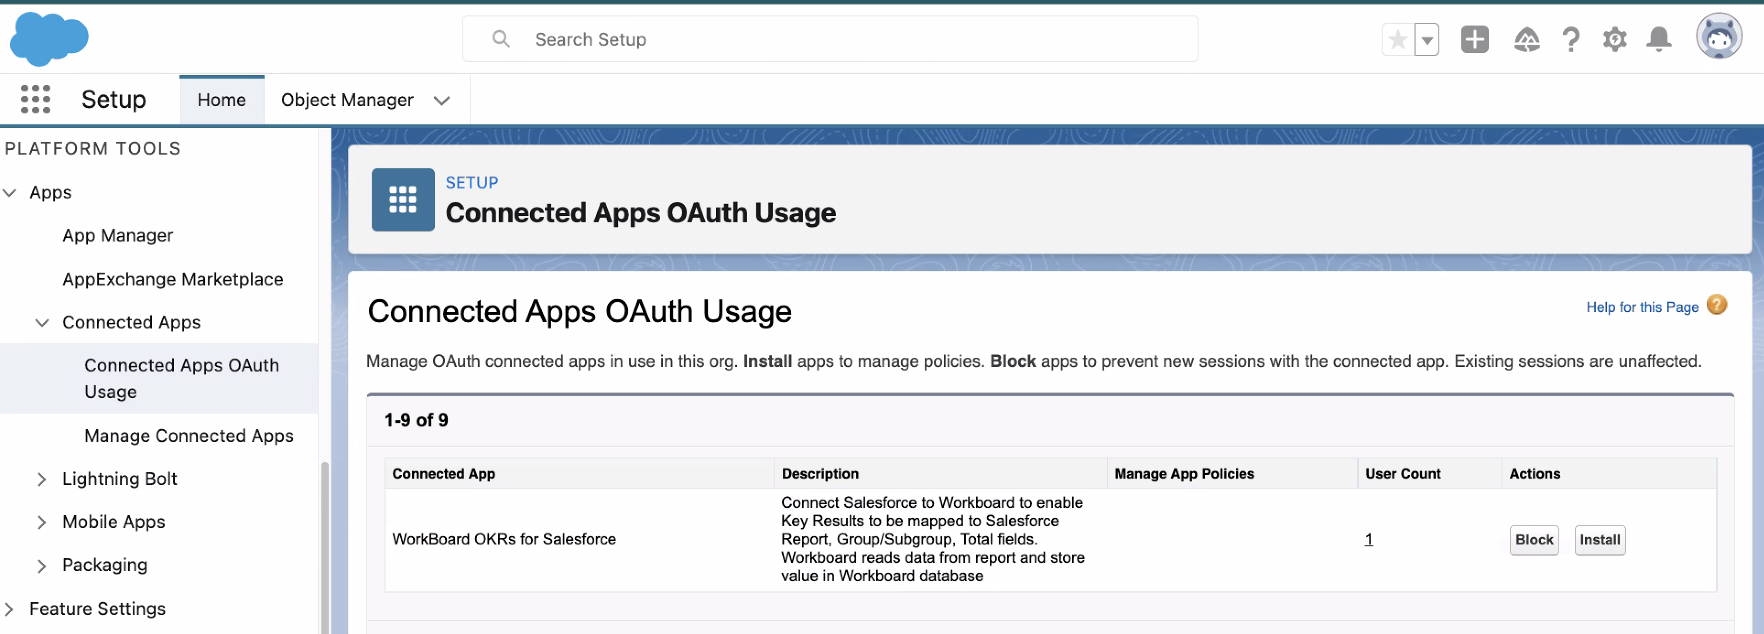Click the SETUP breadcrumb label
This screenshot has width=1764, height=634.
[x=472, y=183]
